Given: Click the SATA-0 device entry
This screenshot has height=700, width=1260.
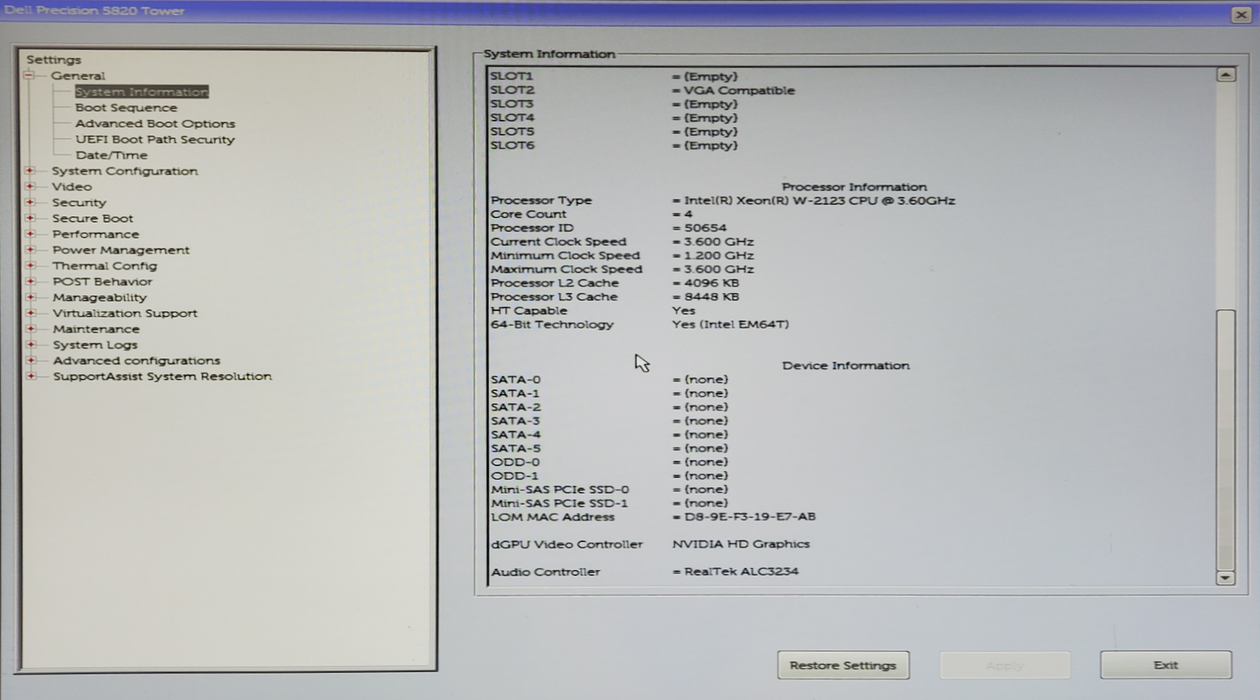Looking at the screenshot, I should (609, 380).
